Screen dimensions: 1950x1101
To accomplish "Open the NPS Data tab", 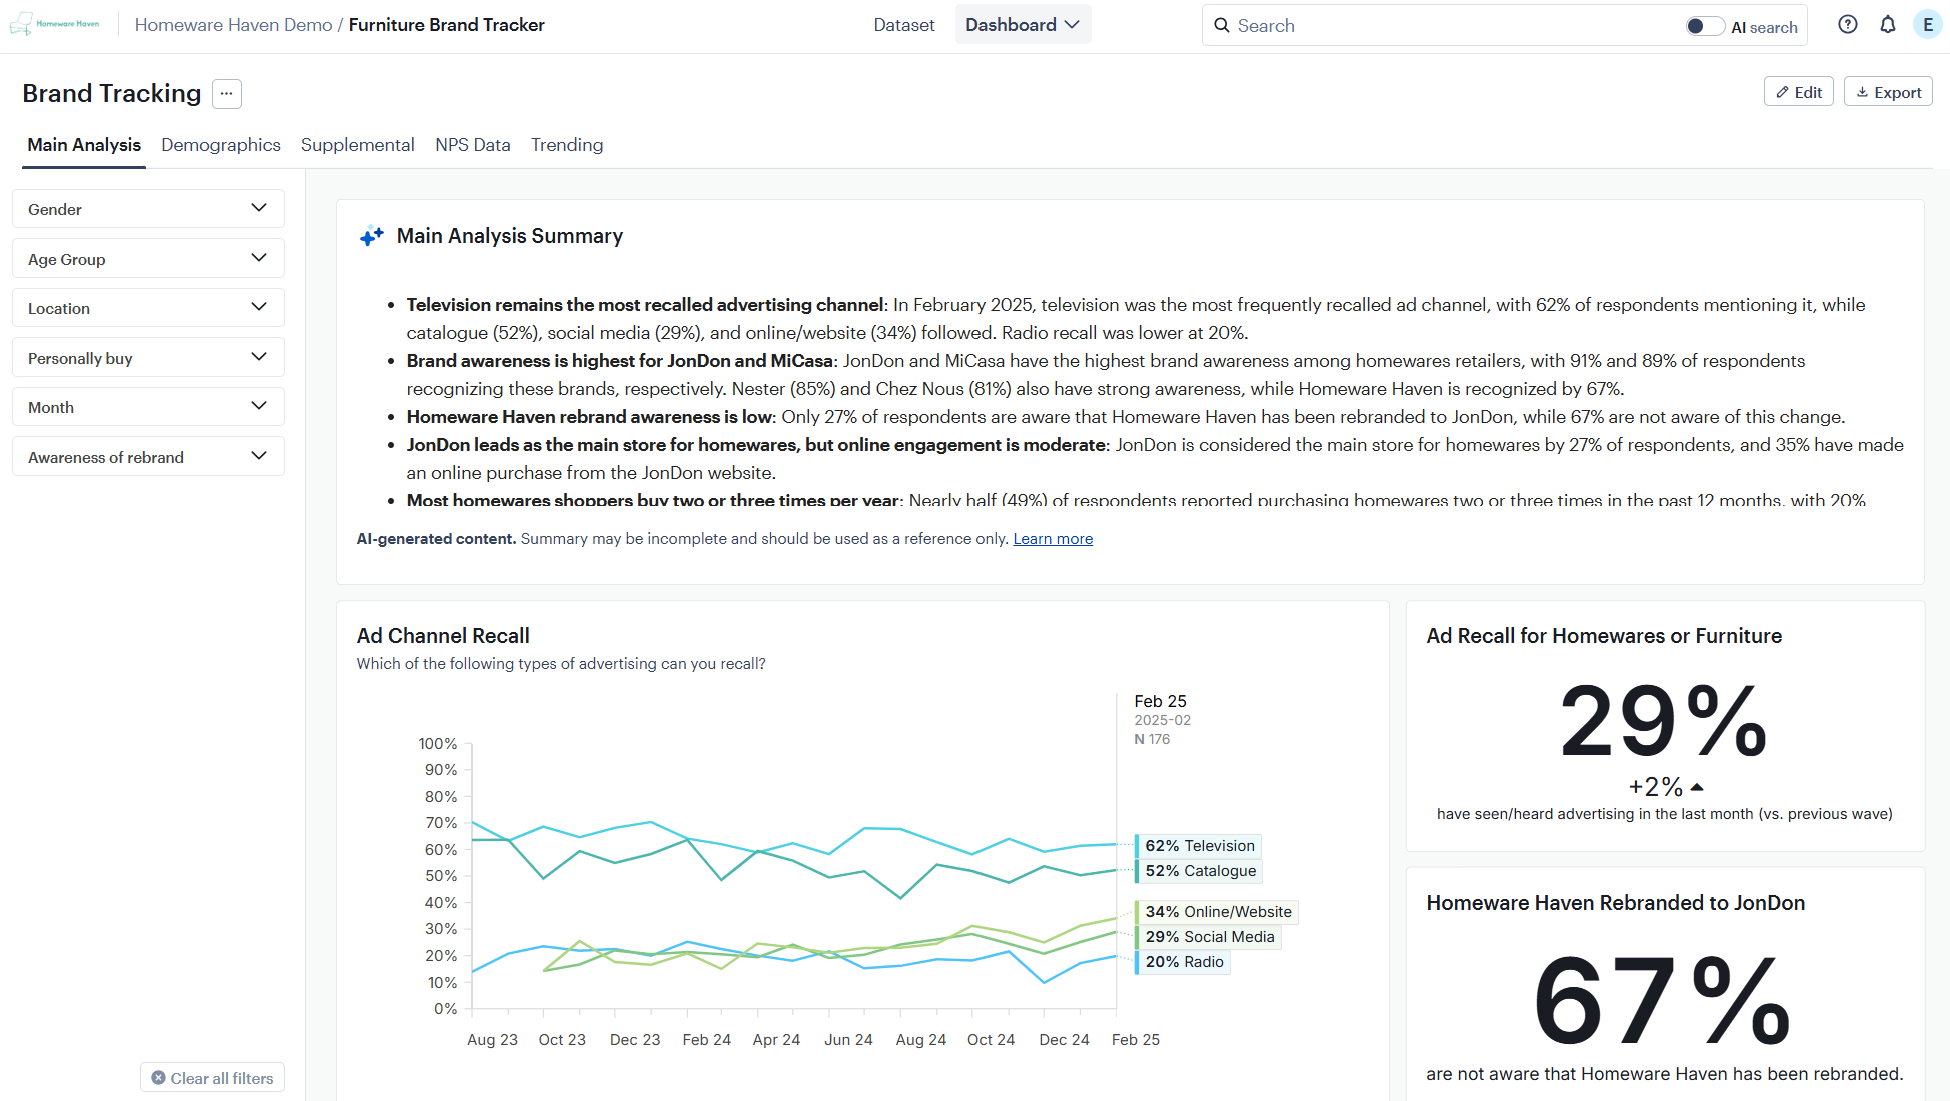I will coord(472,145).
